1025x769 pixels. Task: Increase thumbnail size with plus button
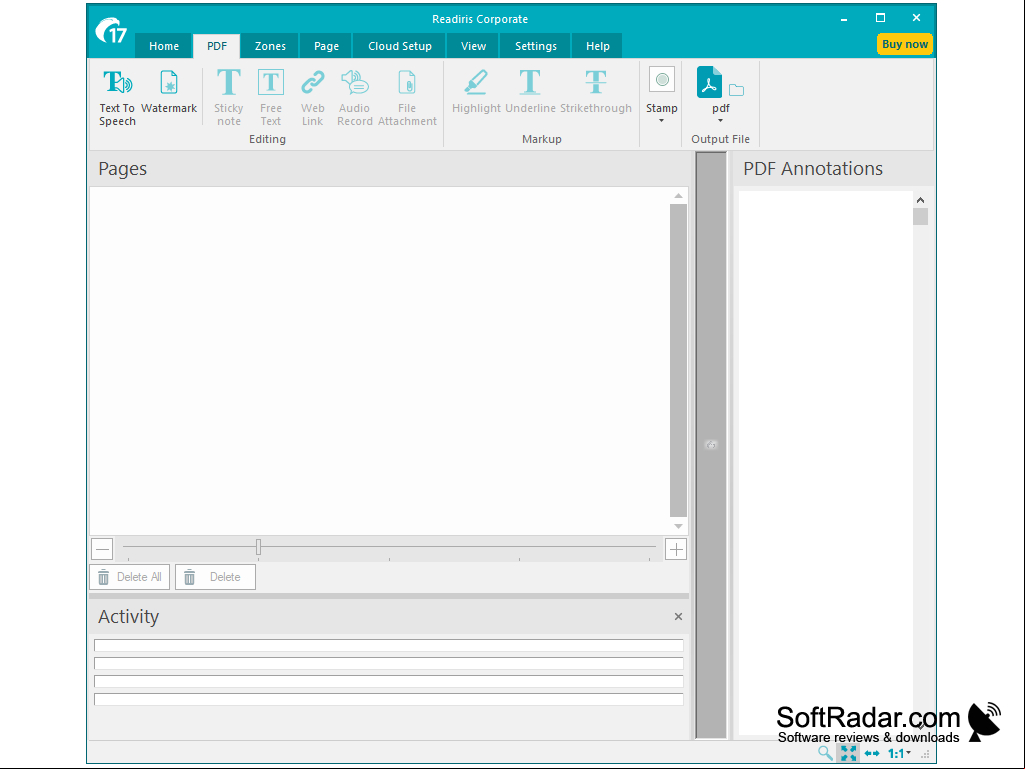(x=676, y=549)
